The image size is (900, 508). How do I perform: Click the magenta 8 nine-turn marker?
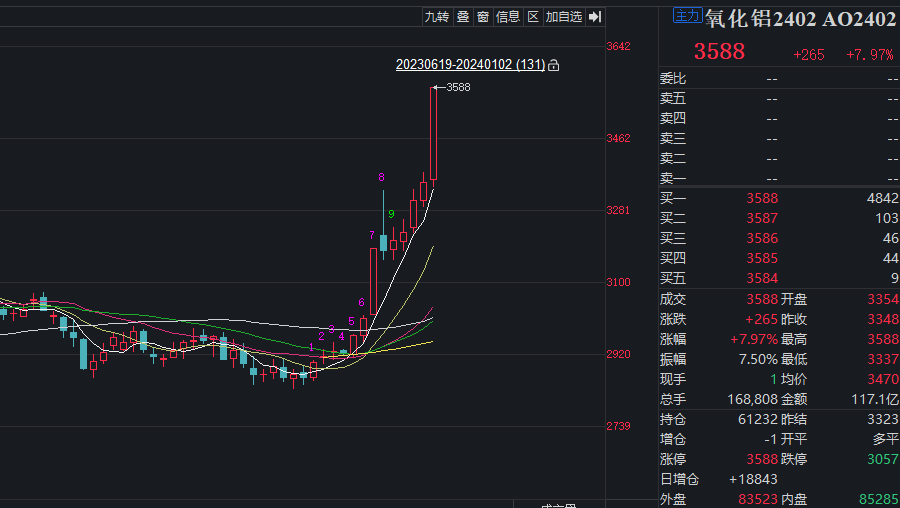(381, 177)
